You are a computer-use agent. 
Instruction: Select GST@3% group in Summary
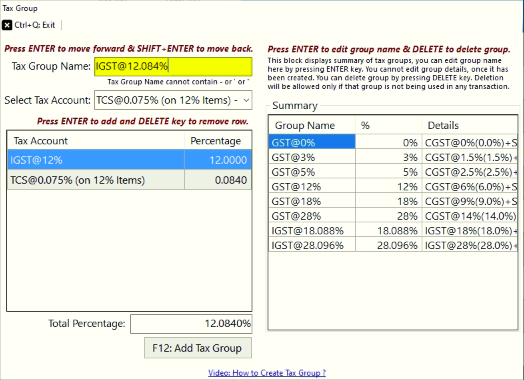[393, 157]
